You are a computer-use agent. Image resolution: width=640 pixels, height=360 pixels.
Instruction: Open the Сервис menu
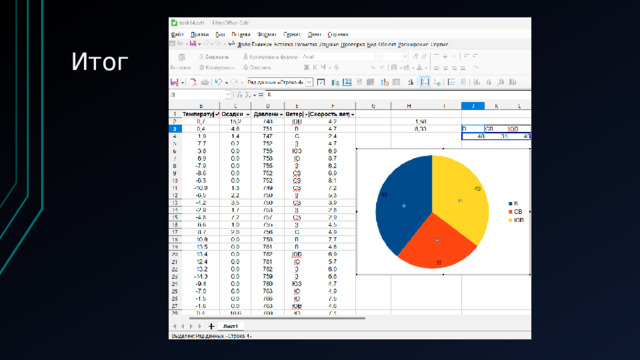pos(292,34)
